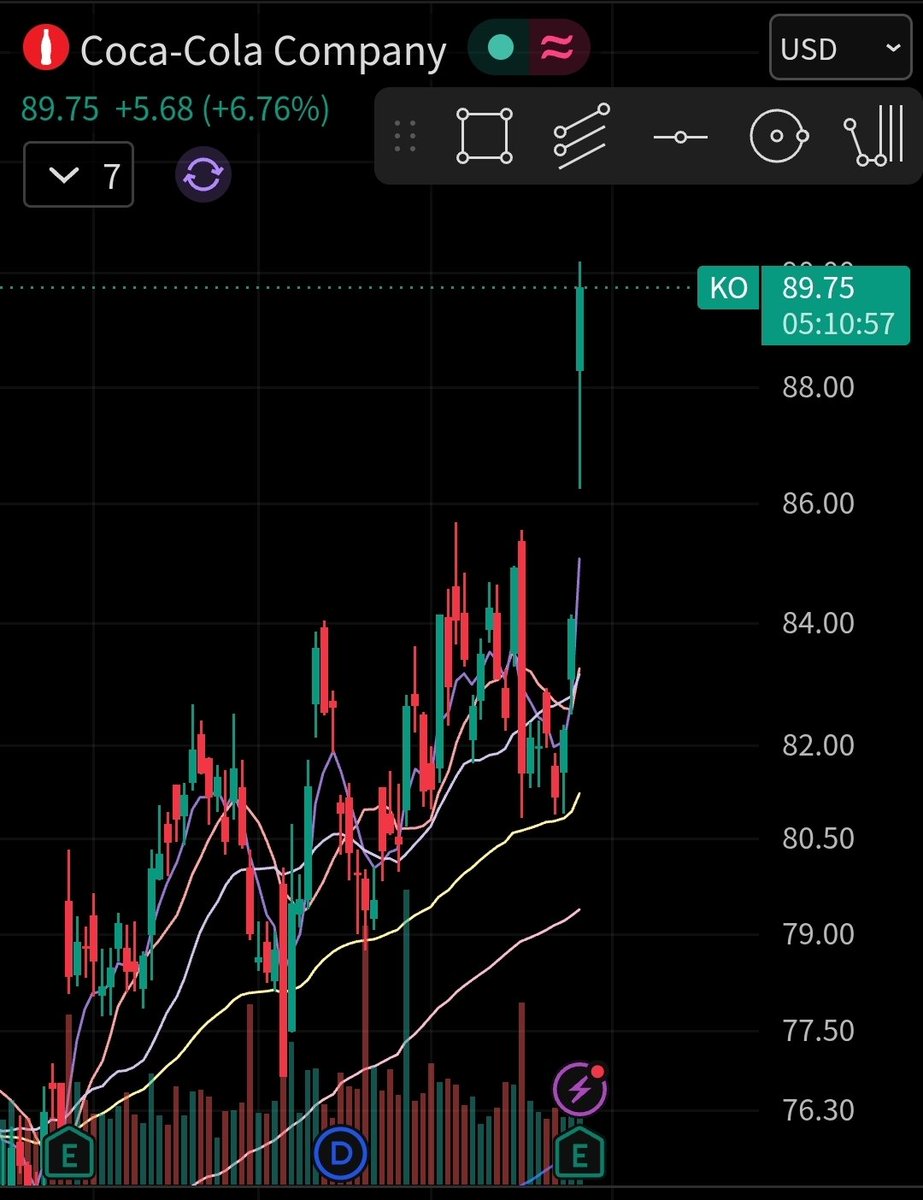Viewport: 923px width, 1200px height.
Task: Click the 80.50 price axis label
Action: click(x=819, y=837)
